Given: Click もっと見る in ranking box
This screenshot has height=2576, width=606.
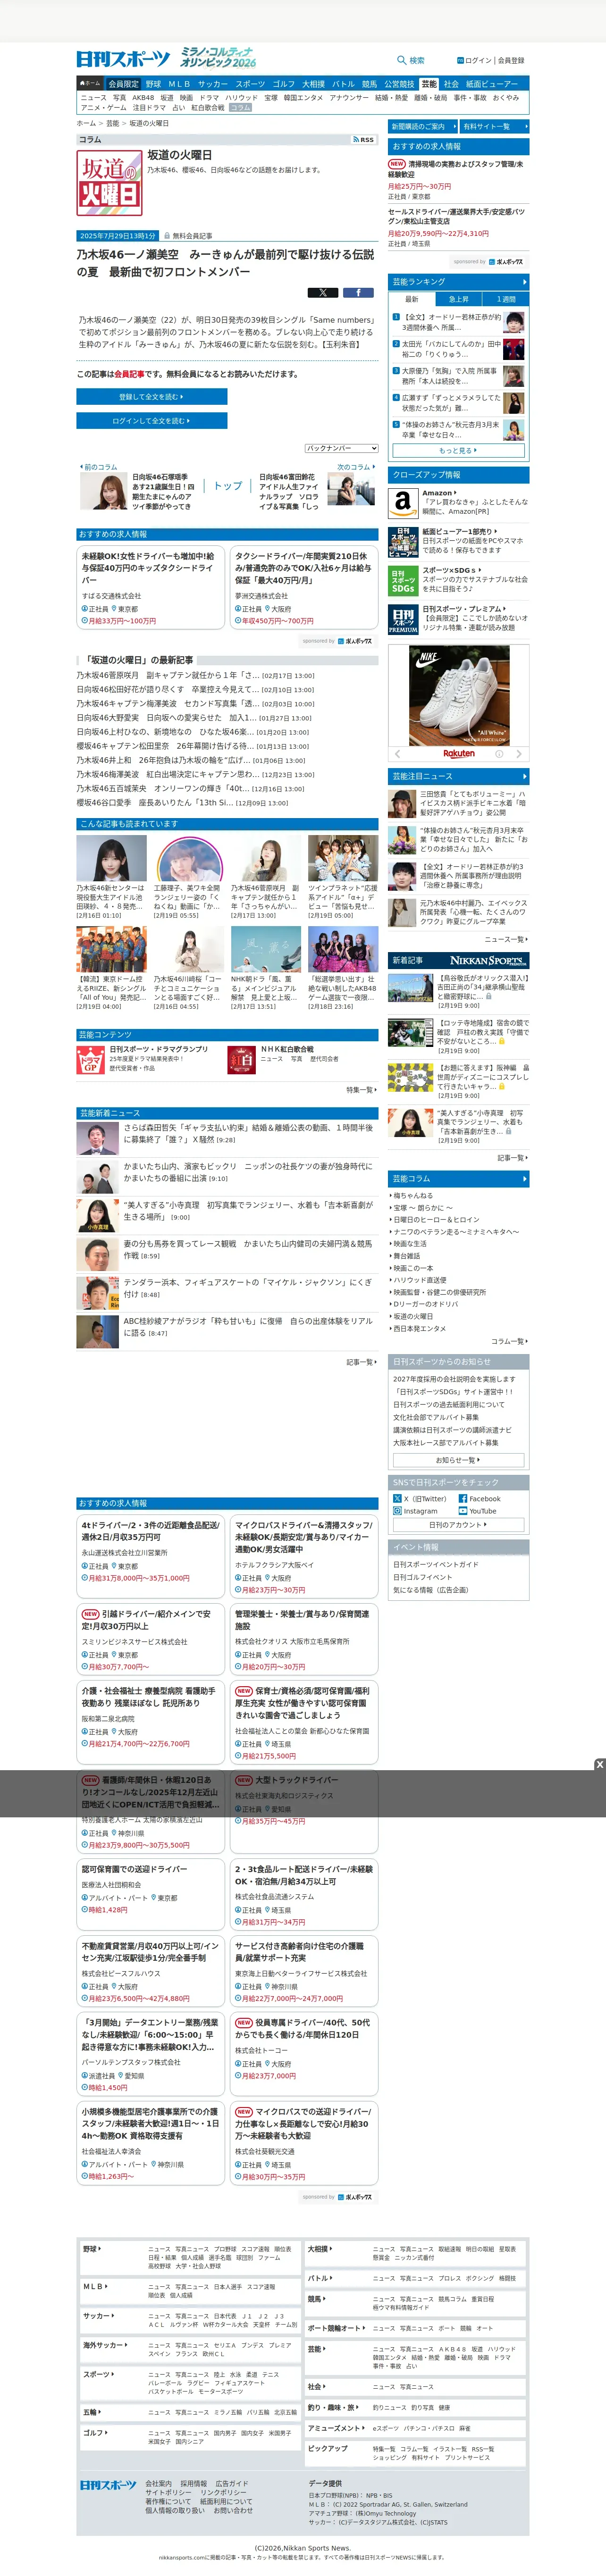Looking at the screenshot, I should click(458, 450).
